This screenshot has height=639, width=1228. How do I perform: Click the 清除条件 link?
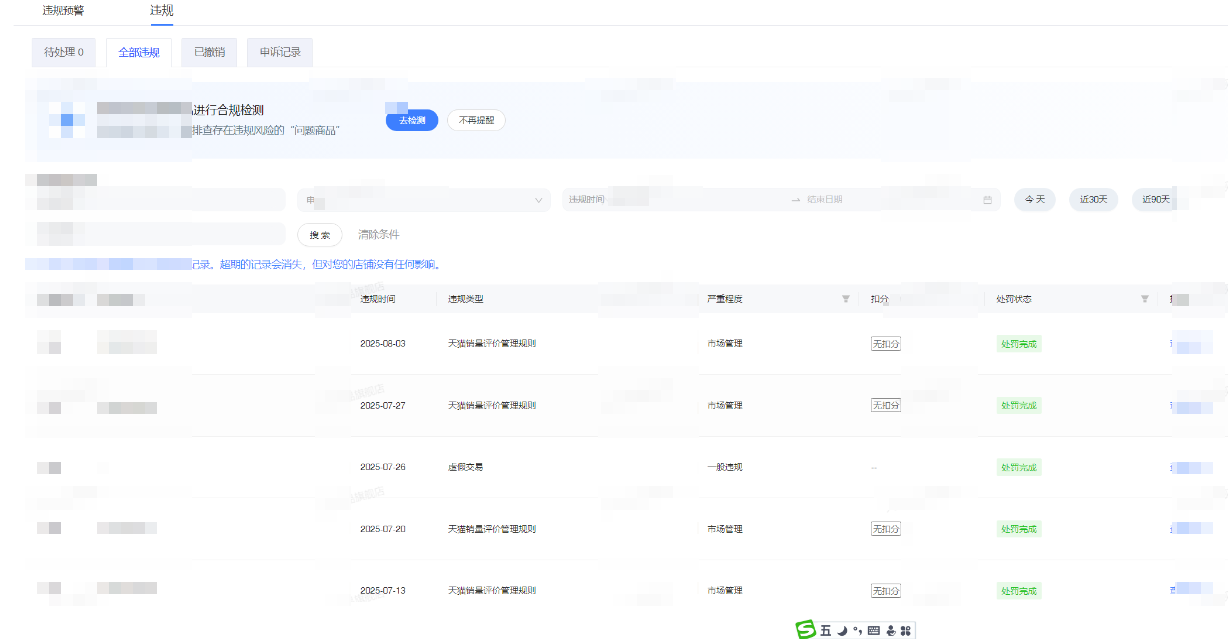click(x=379, y=235)
